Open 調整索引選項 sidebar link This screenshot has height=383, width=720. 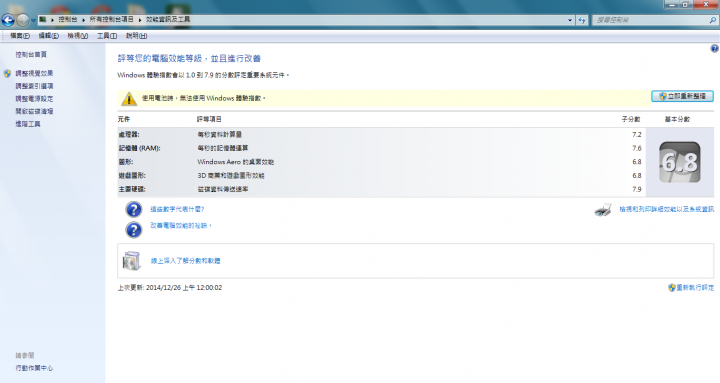(34, 86)
